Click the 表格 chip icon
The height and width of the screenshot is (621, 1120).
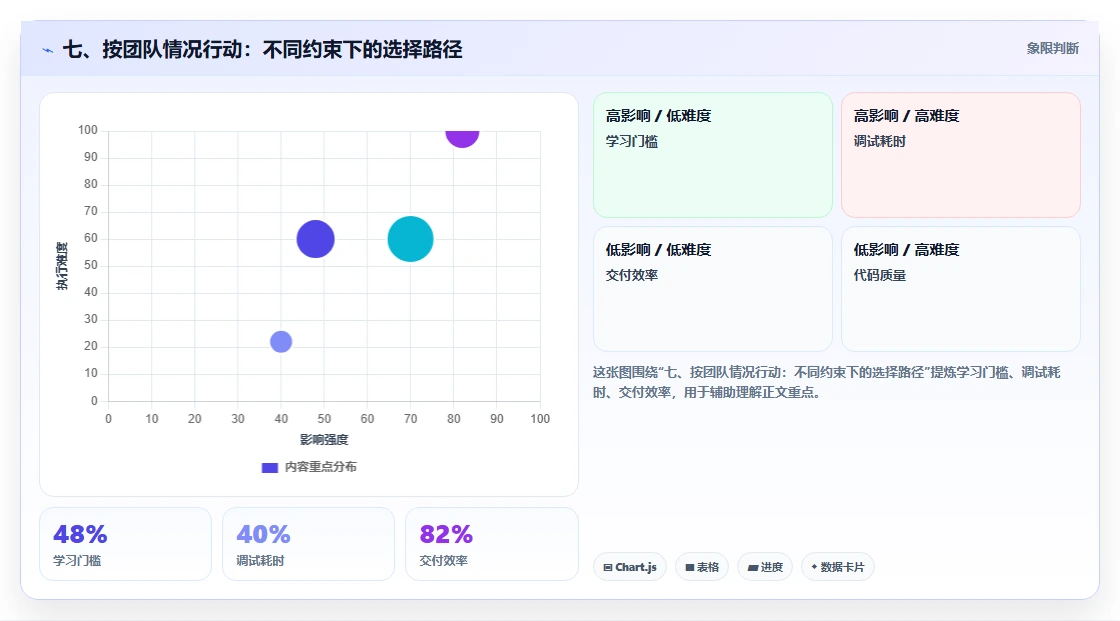coord(690,567)
